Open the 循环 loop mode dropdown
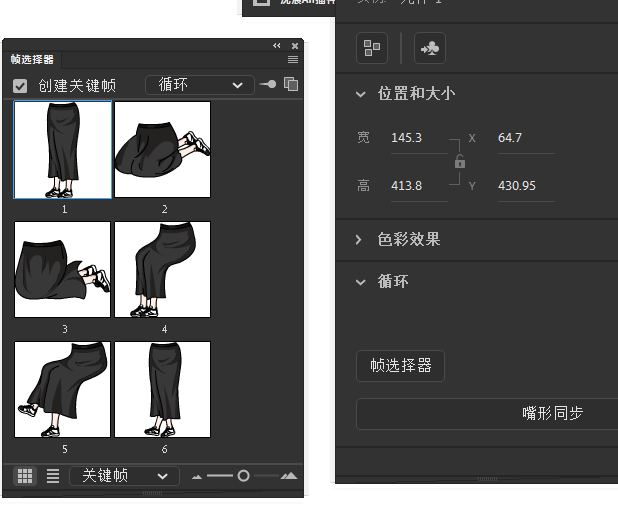This screenshot has width=618, height=512. (x=199, y=85)
